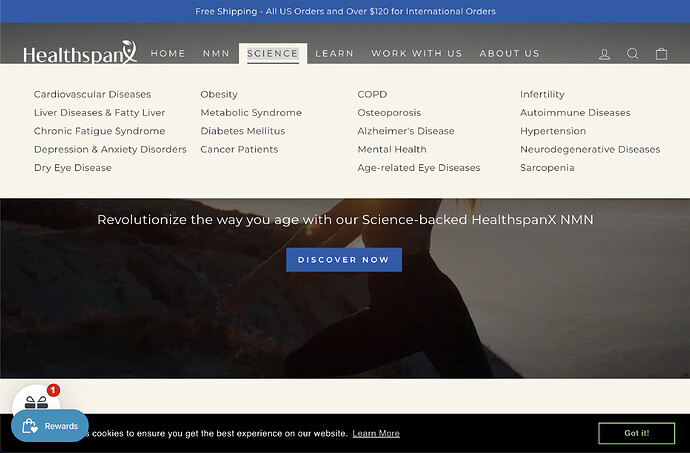The width and height of the screenshot is (690, 453).
Task: Open the LEARN menu item
Action: click(x=334, y=53)
